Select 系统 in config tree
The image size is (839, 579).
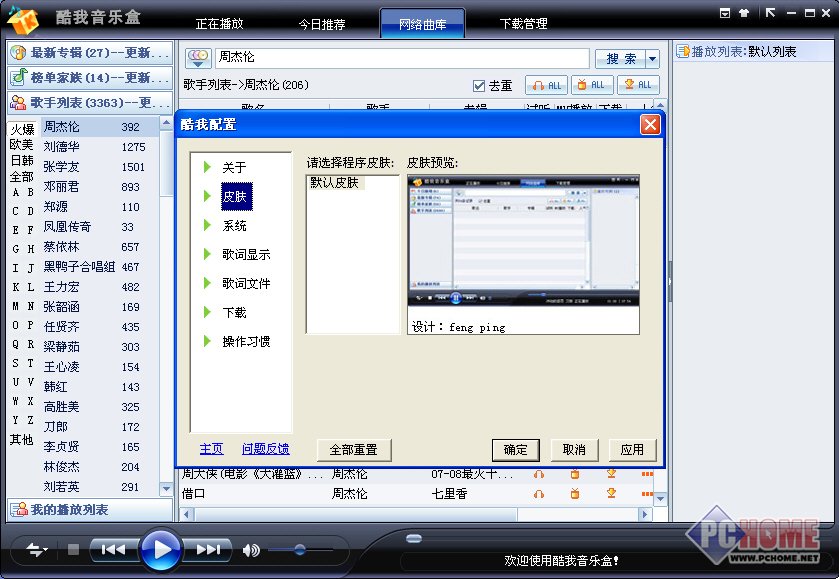click(234, 225)
